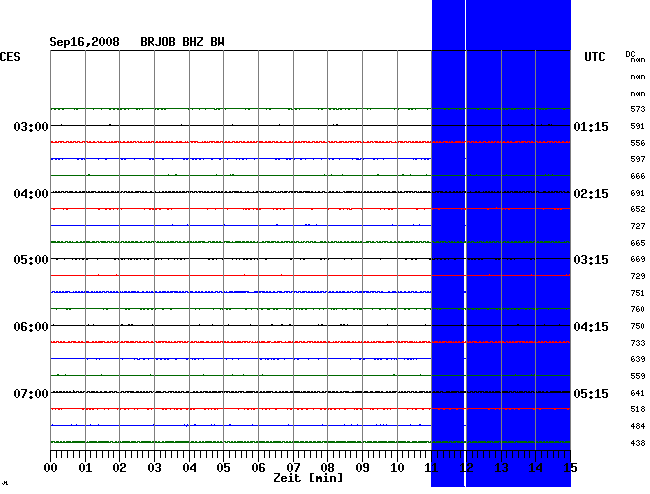The width and height of the screenshot is (650, 494).
Task: Click the DC value 652
Action: click(638, 209)
